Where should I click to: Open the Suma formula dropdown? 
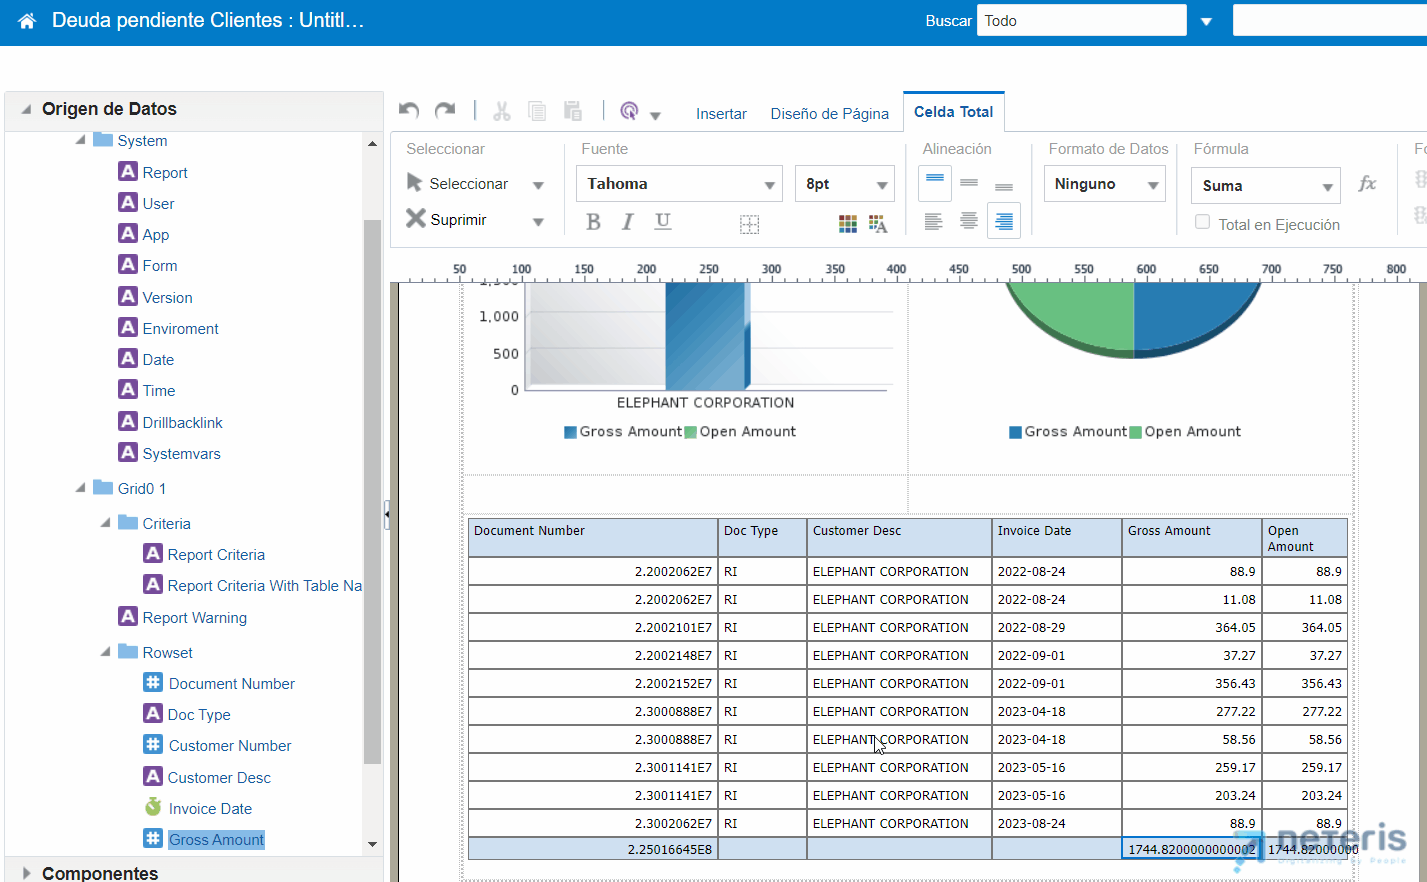[x=1265, y=186]
